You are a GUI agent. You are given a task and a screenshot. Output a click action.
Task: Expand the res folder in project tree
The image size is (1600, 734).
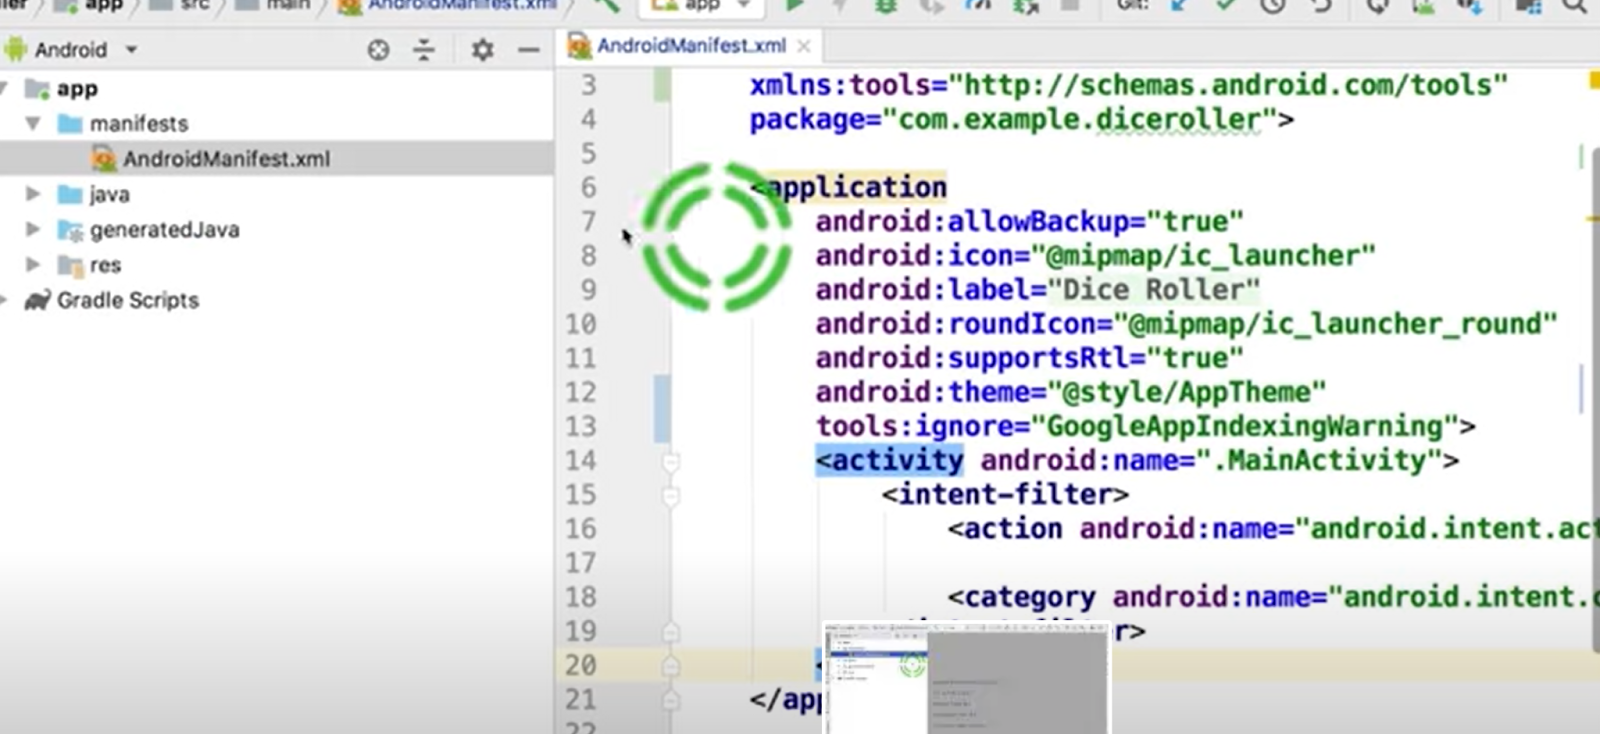[33, 265]
